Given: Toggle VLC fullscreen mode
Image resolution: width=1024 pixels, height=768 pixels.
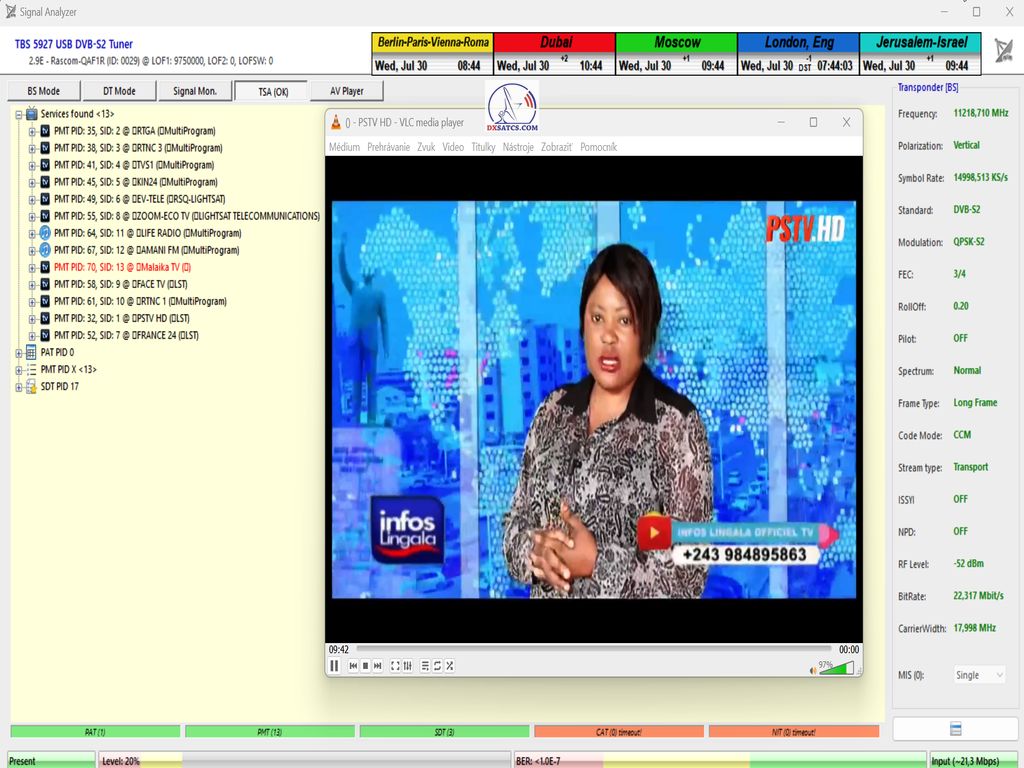Looking at the screenshot, I should tap(395, 666).
